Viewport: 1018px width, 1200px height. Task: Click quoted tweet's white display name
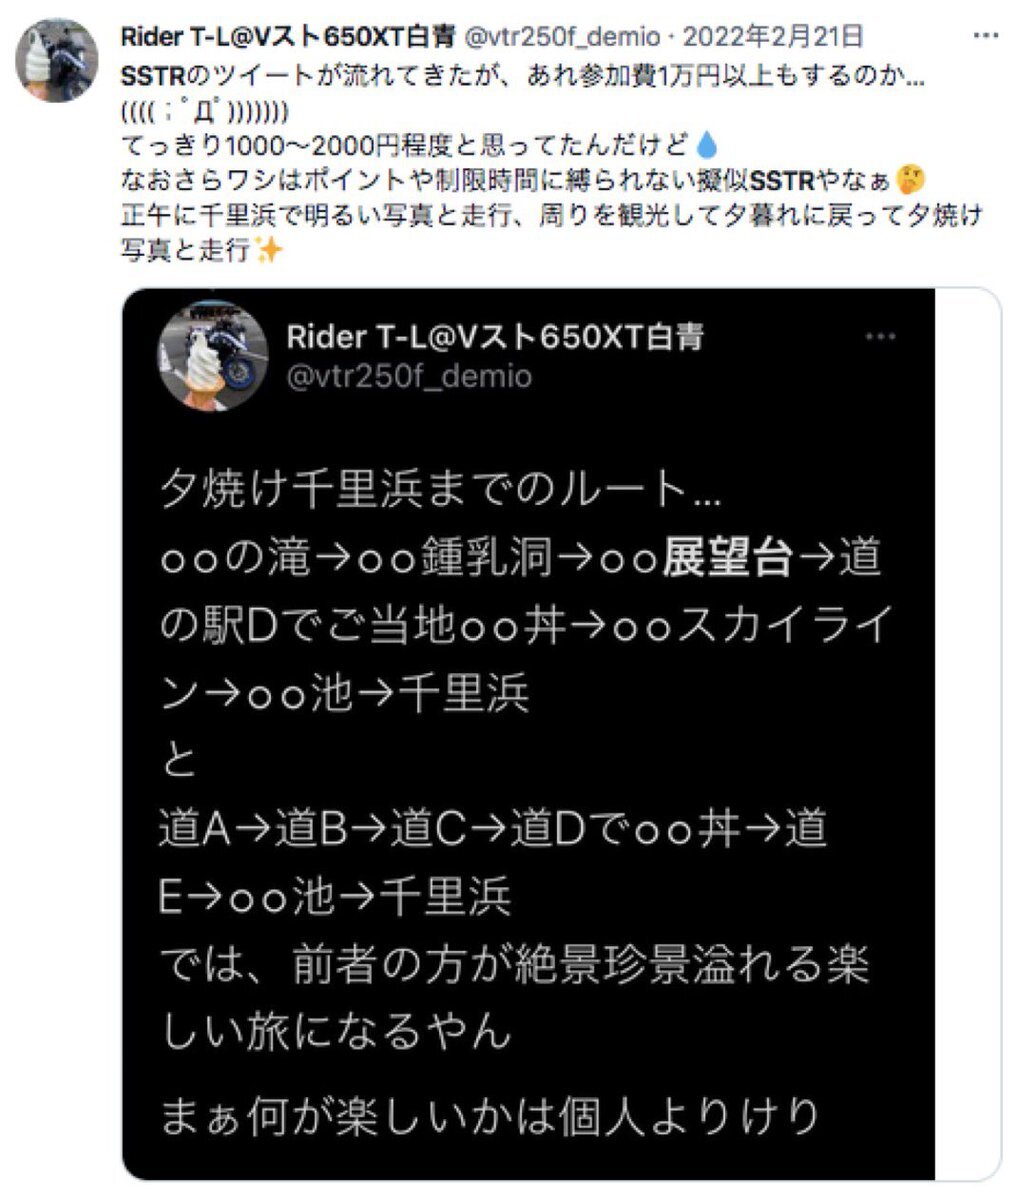coord(495,337)
